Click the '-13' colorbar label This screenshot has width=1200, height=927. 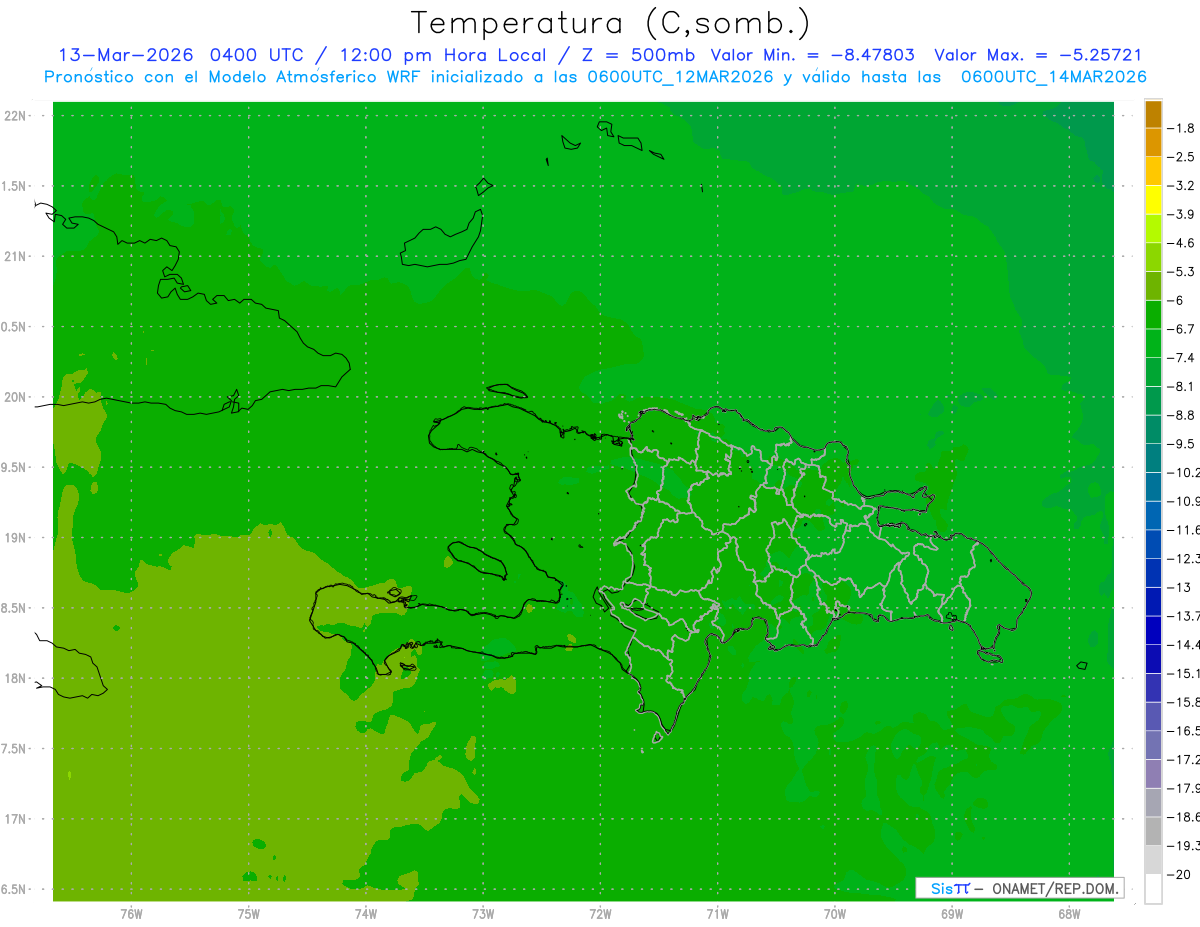1181,587
